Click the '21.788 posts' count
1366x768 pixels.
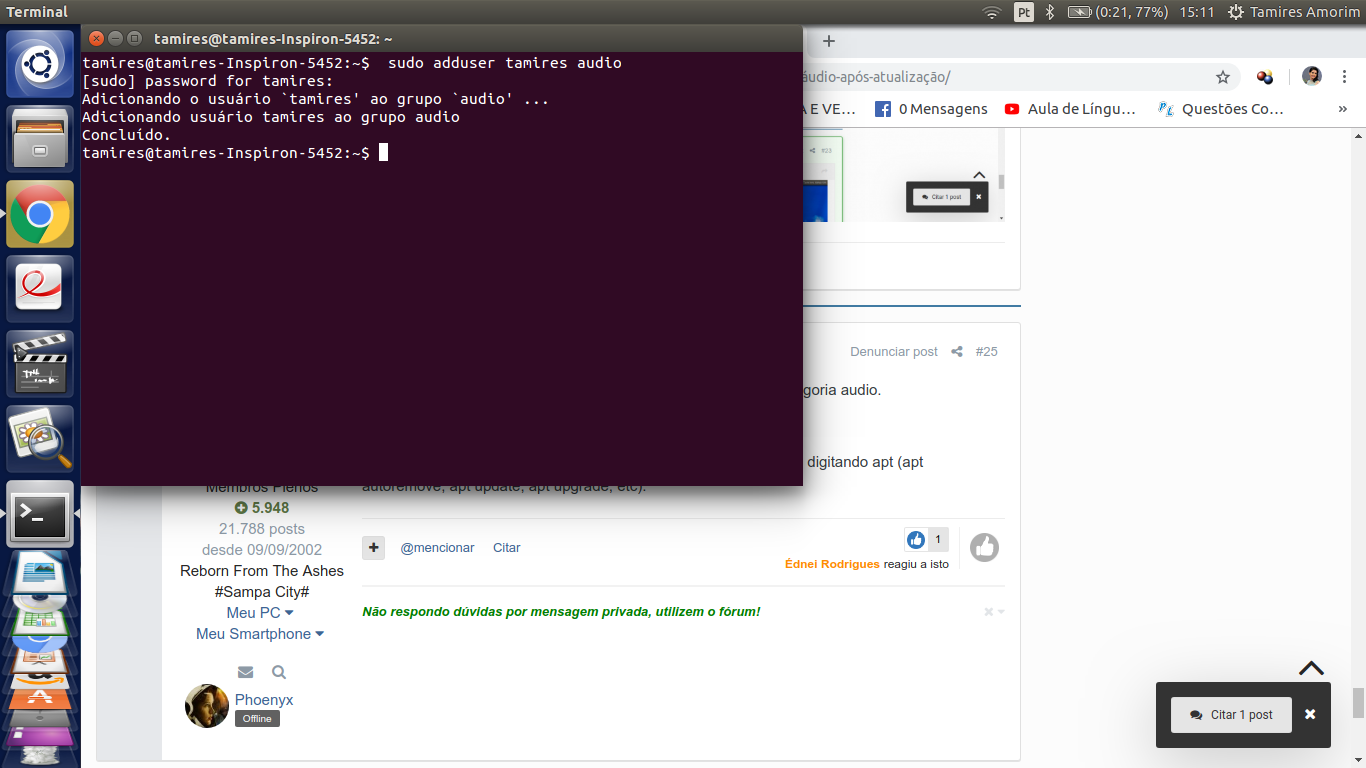pos(262,529)
